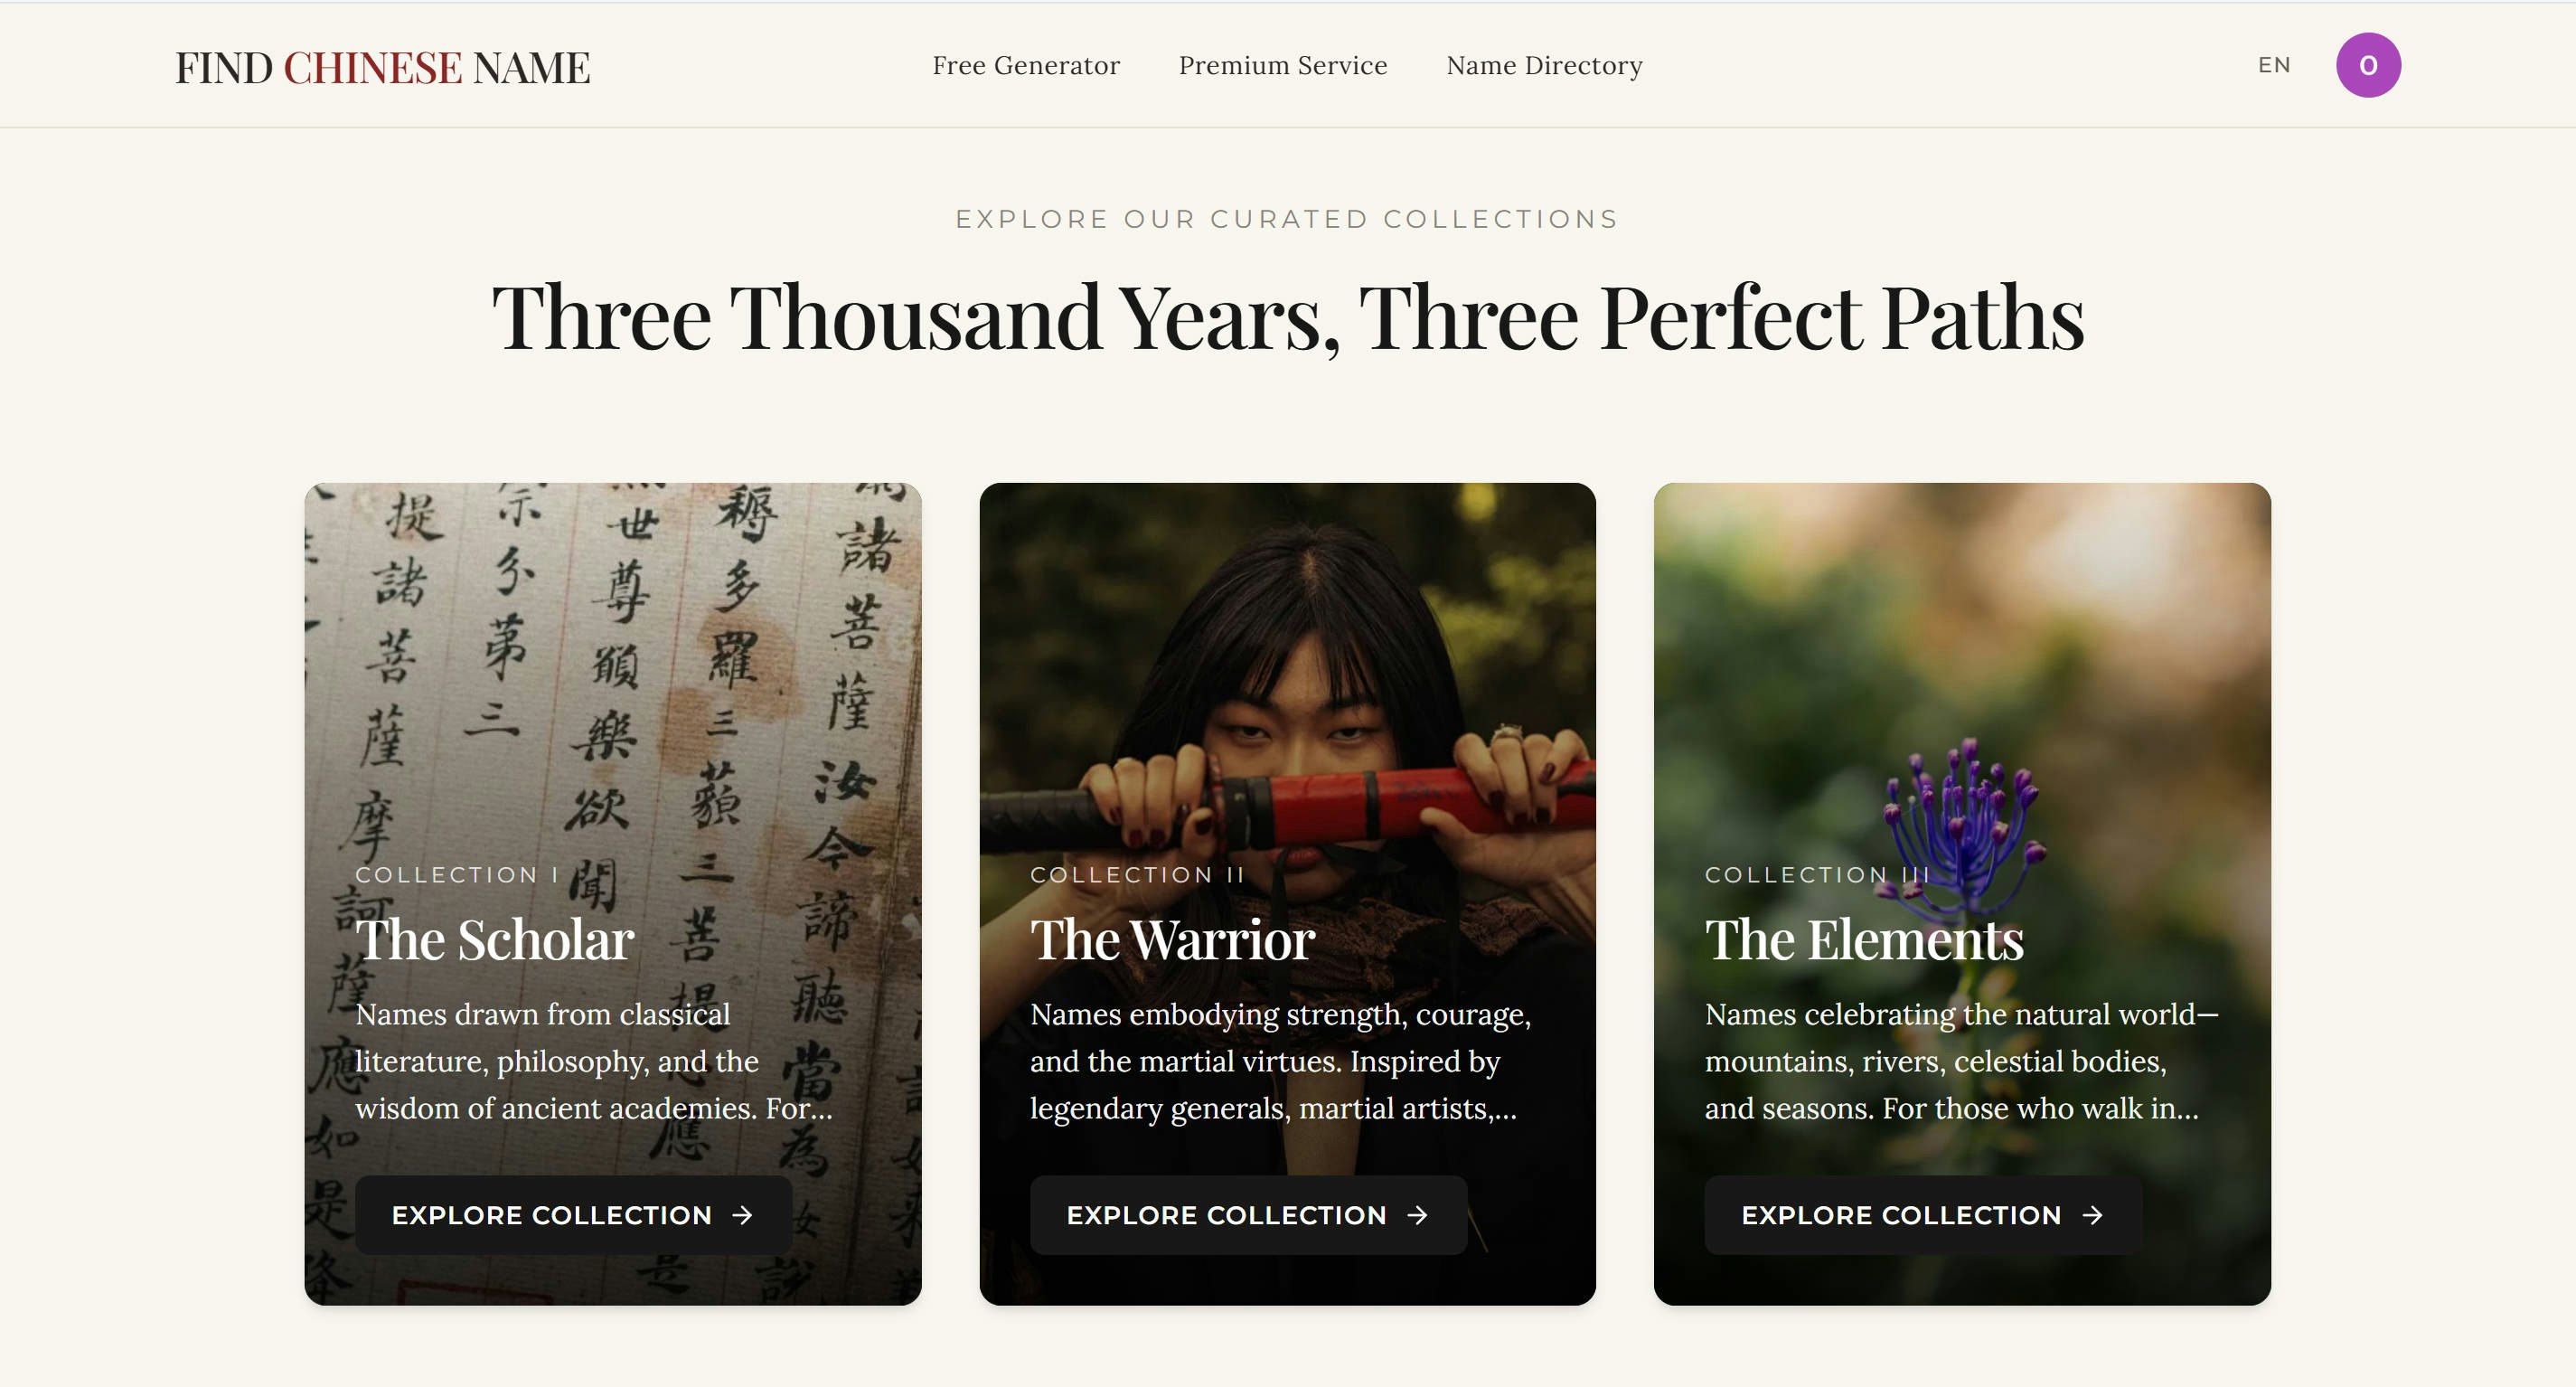Select The Warrior card title

click(x=1172, y=939)
